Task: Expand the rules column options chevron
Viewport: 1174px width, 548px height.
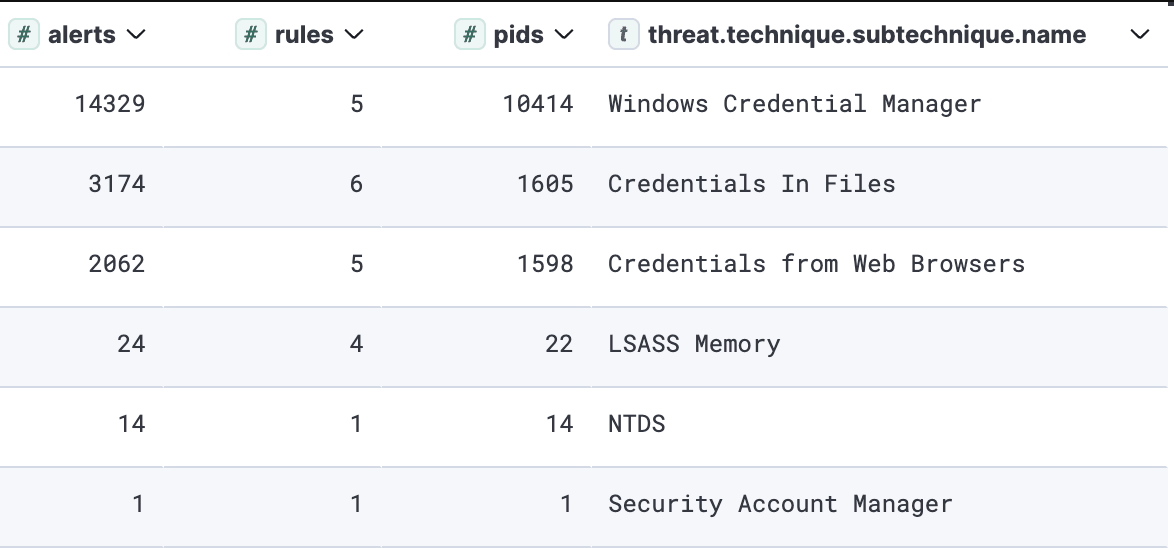Action: coord(353,35)
